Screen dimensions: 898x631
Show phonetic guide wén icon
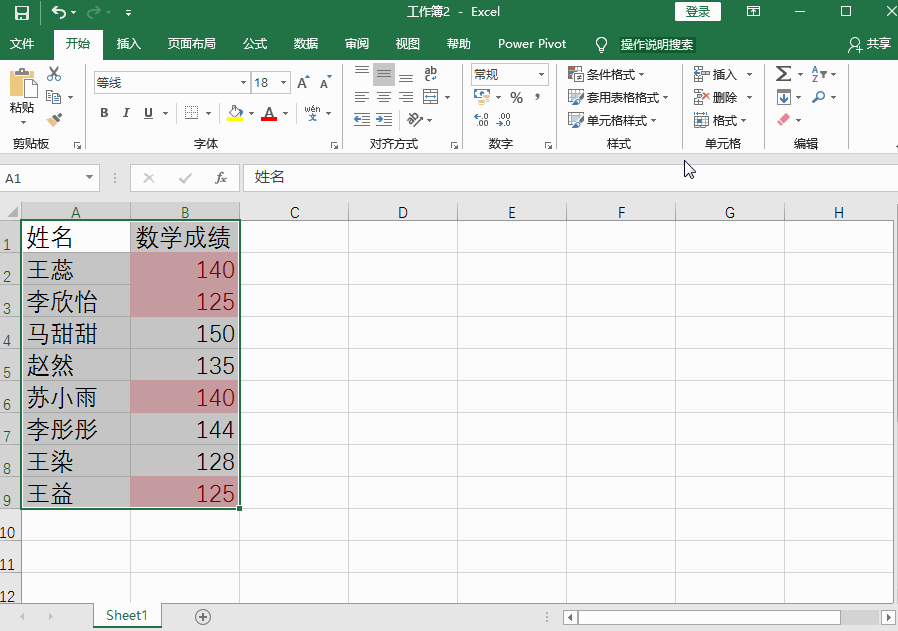312,113
